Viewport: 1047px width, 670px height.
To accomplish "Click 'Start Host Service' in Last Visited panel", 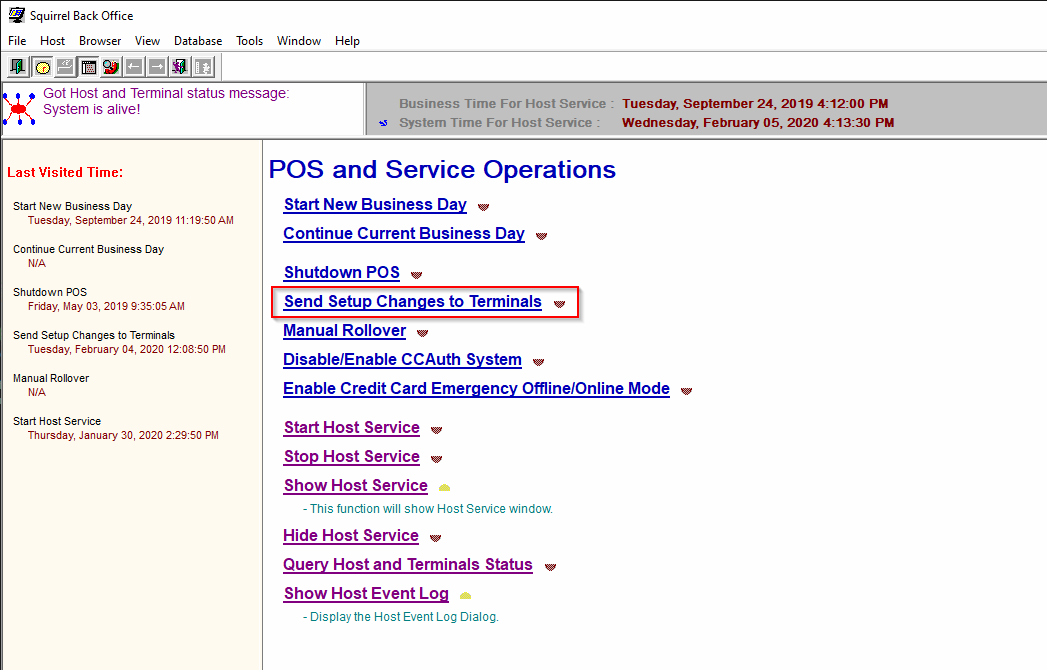I will pos(57,422).
